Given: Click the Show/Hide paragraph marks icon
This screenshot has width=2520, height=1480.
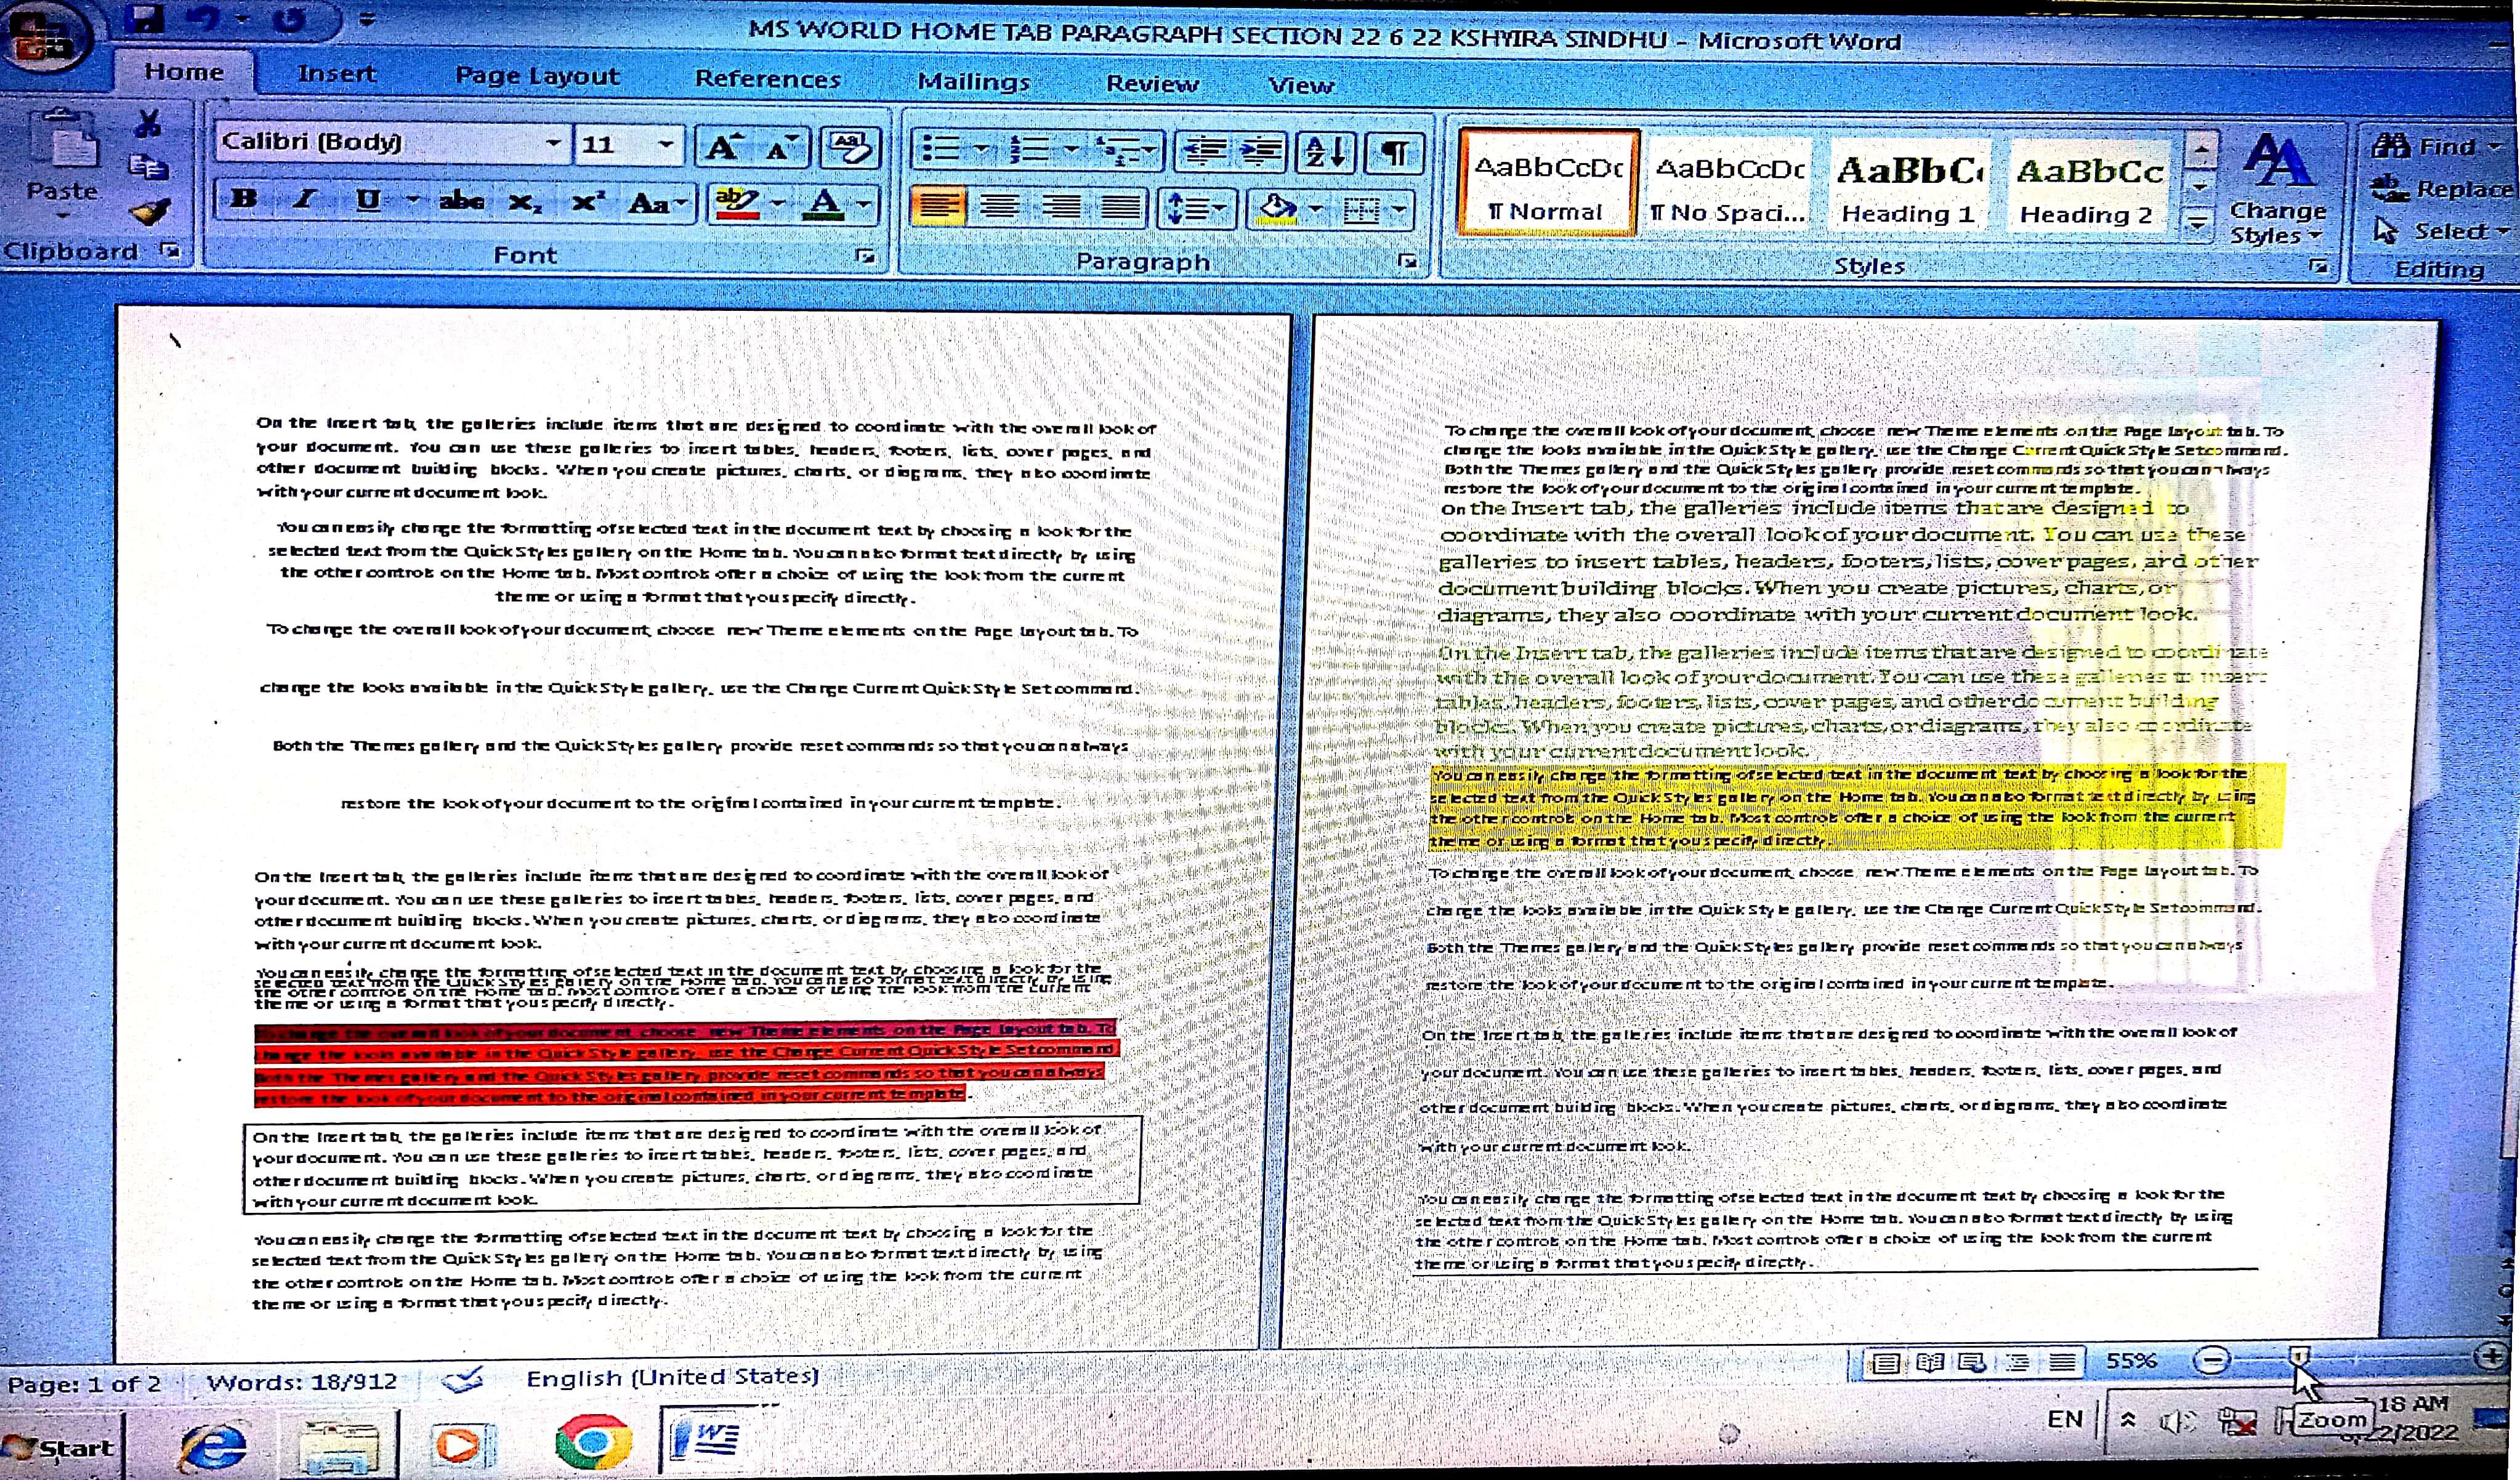Looking at the screenshot, I should [x=1394, y=153].
